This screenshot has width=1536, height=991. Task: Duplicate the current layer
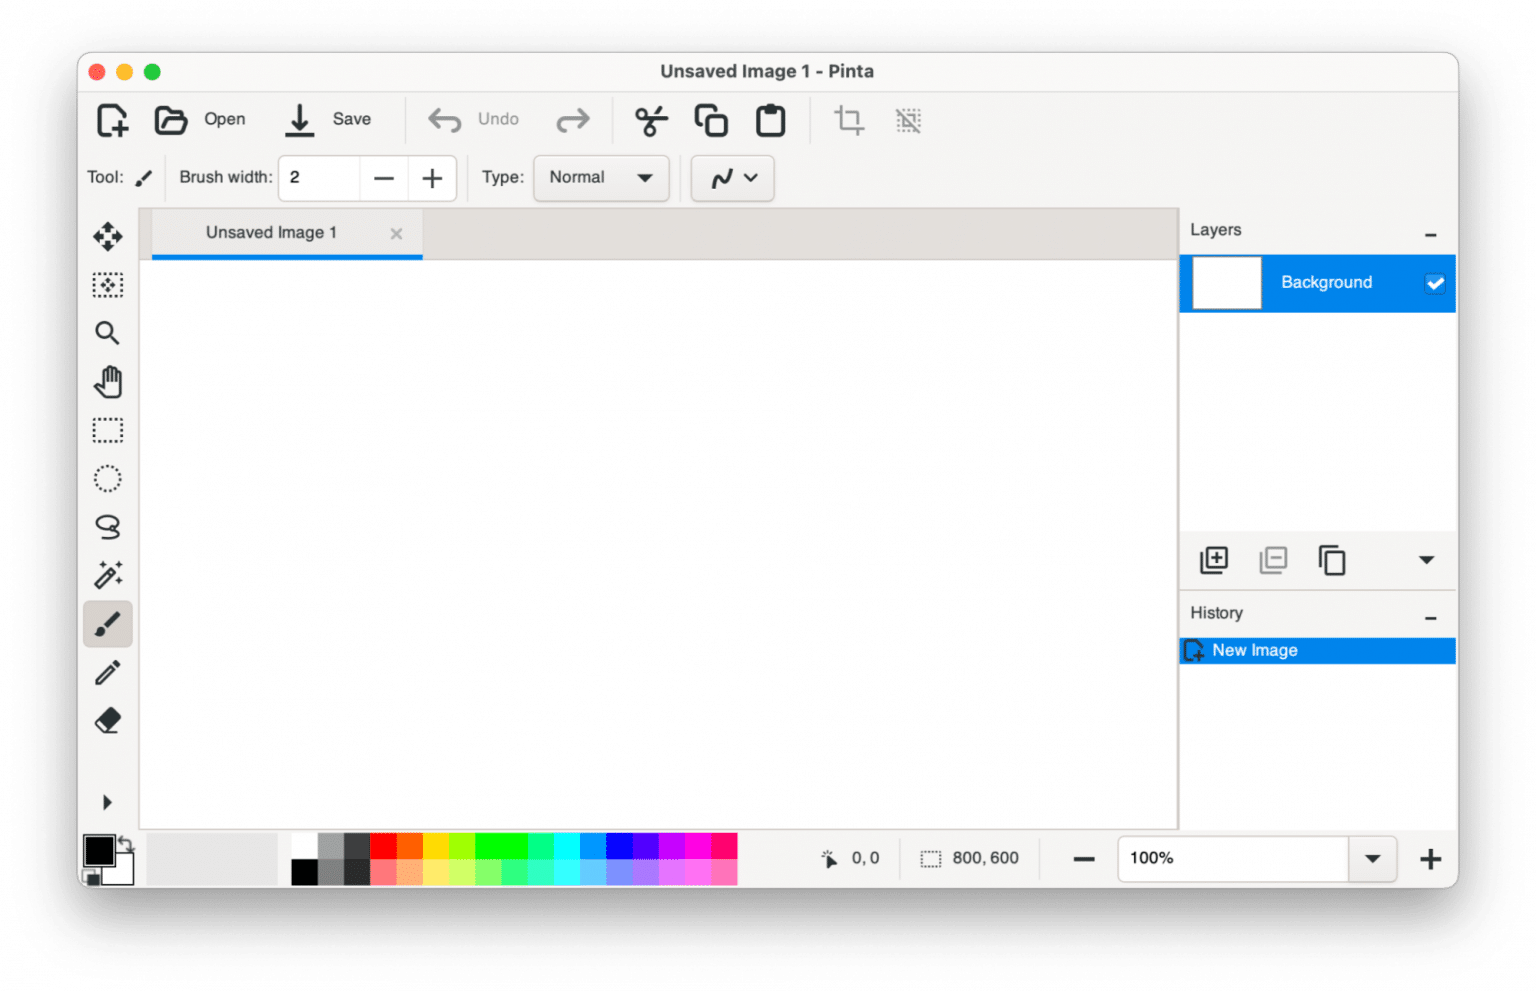tap(1333, 560)
